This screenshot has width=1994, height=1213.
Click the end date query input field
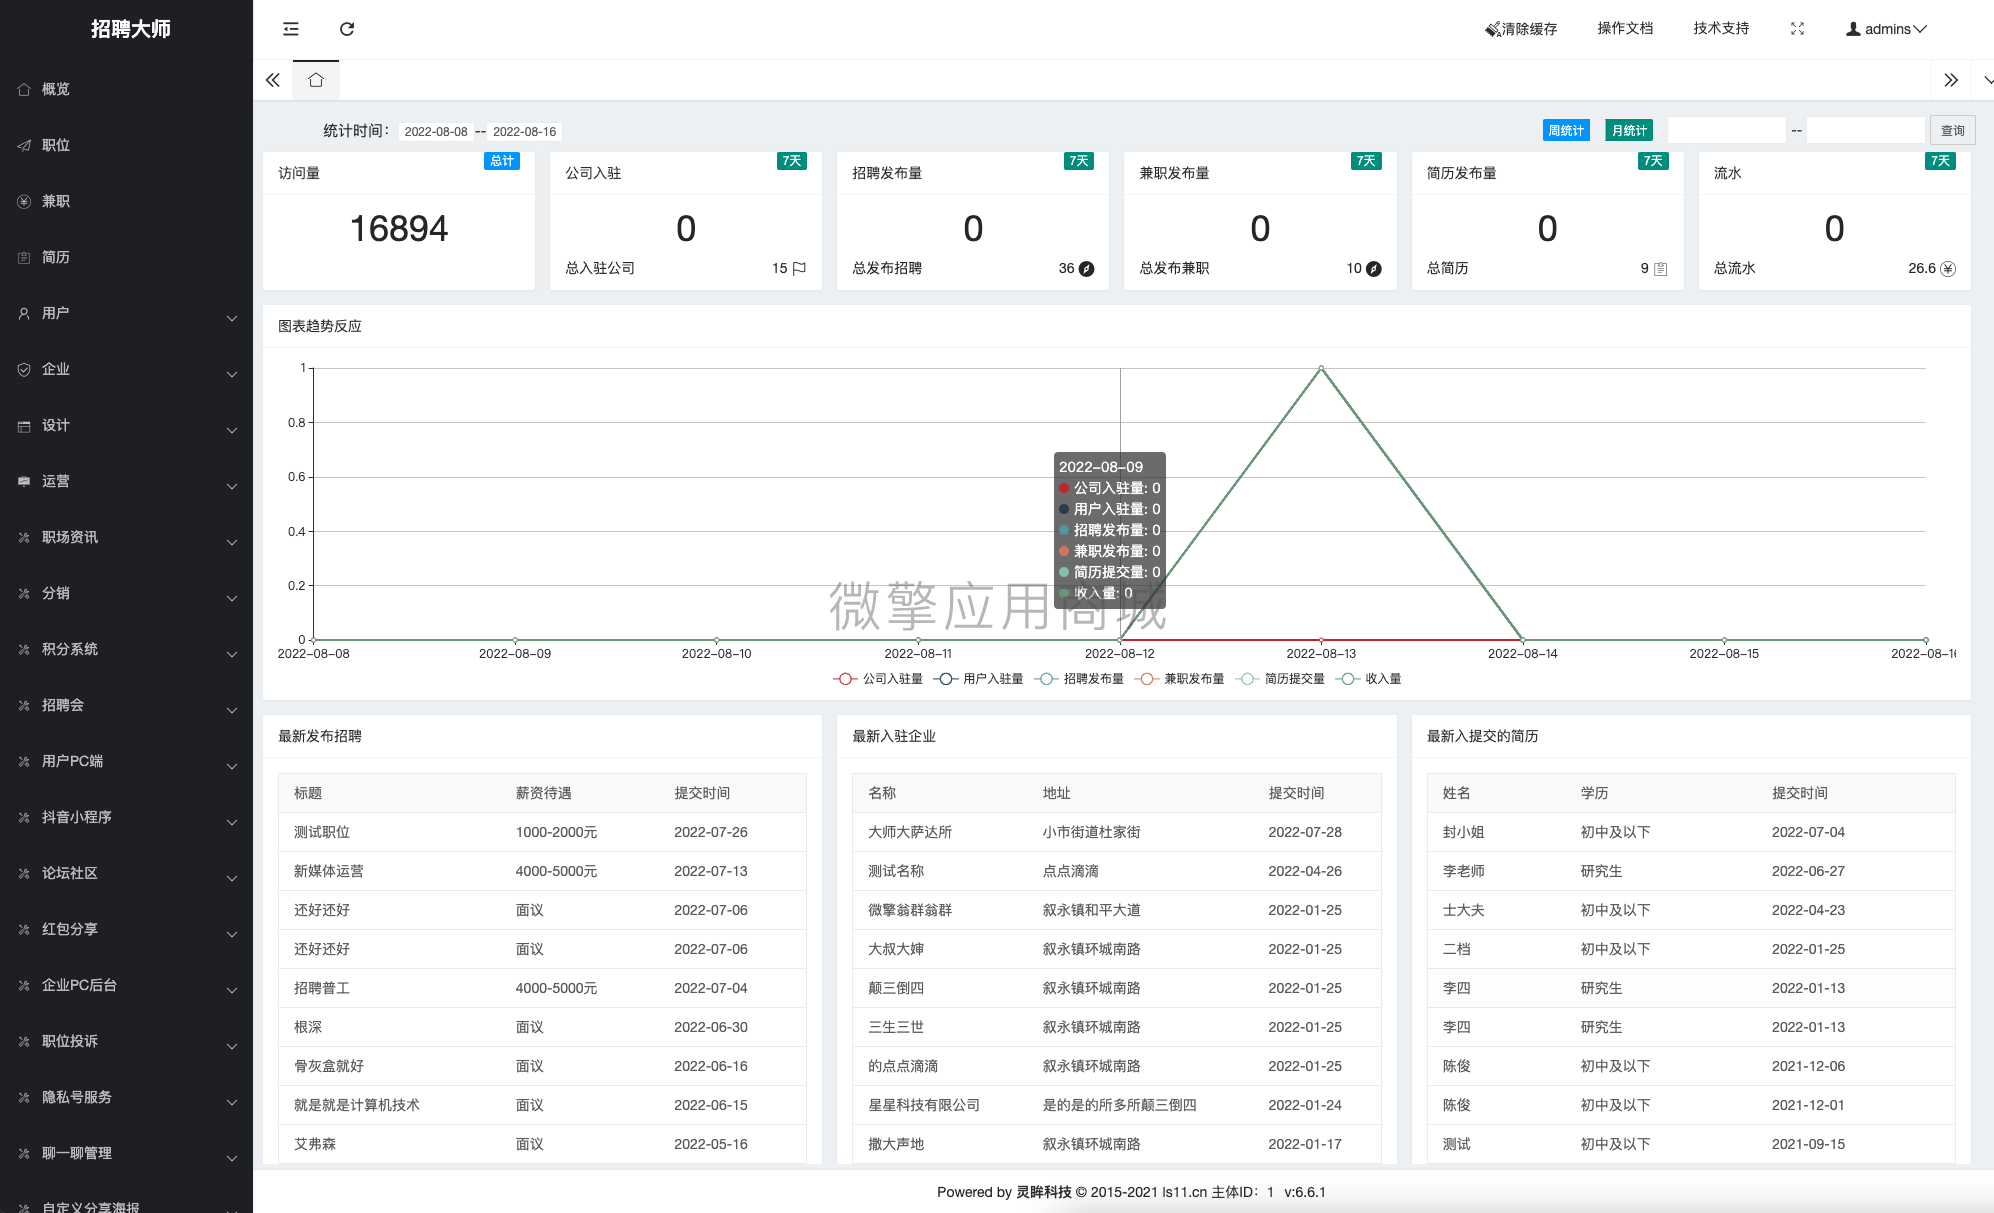(x=1866, y=130)
